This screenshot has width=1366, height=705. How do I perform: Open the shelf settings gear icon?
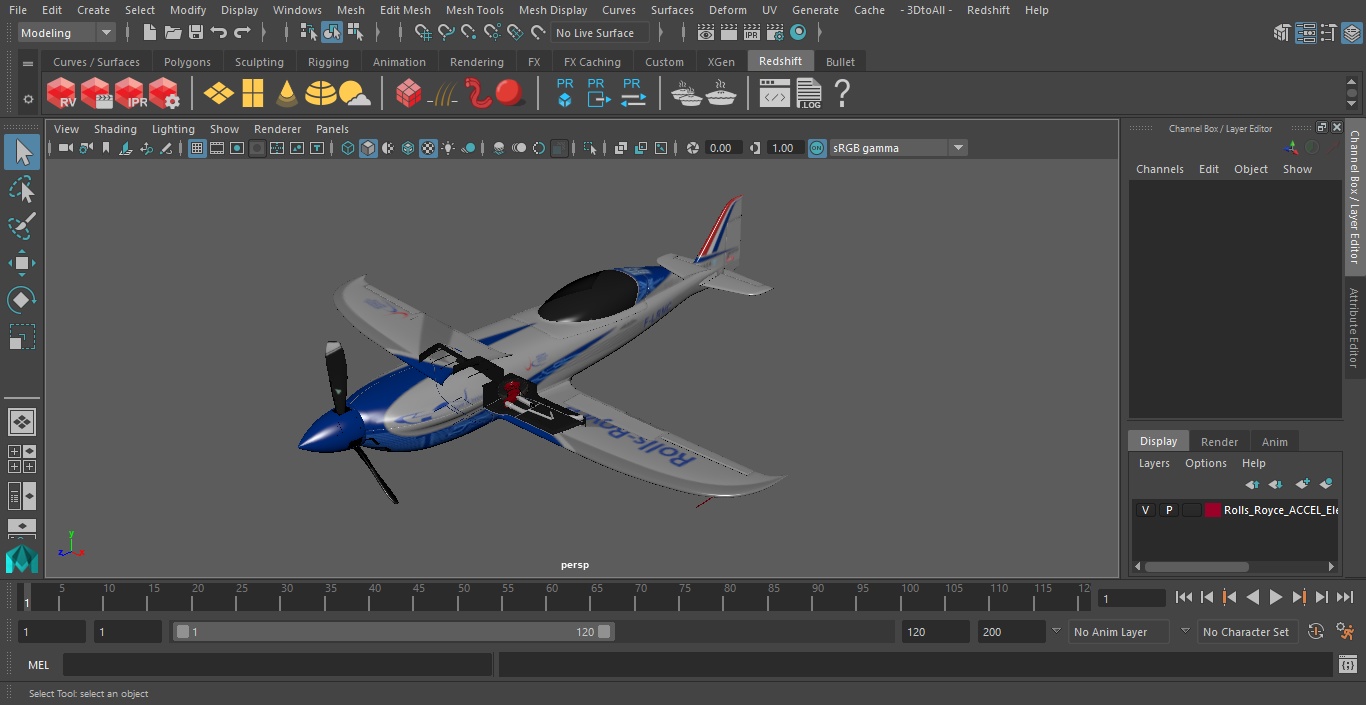click(28, 99)
